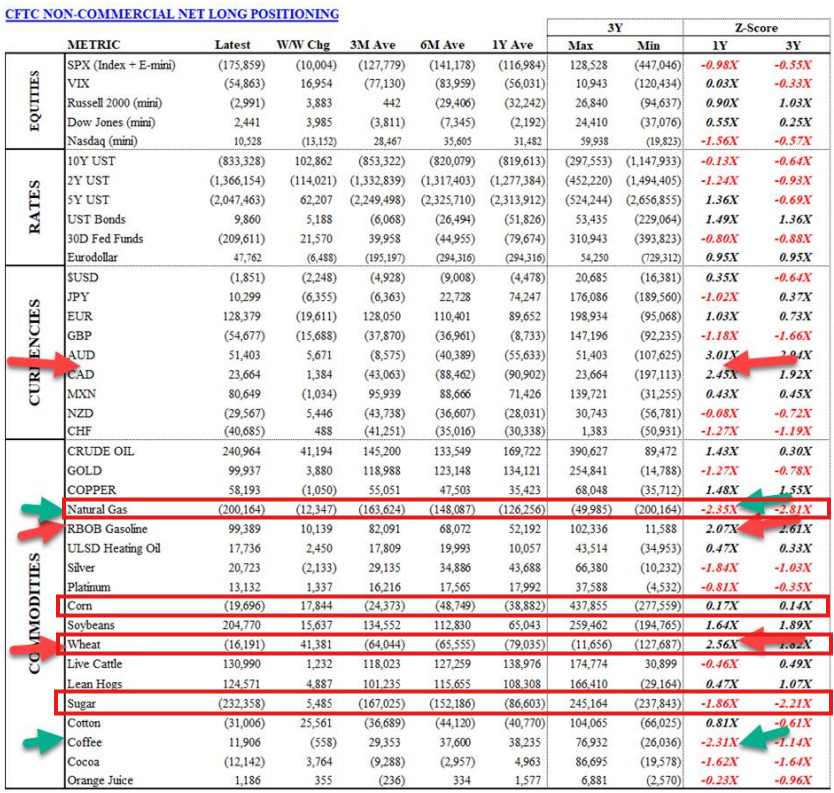Click Wheat W/W change value 41,381
834x793 pixels.
[316, 645]
